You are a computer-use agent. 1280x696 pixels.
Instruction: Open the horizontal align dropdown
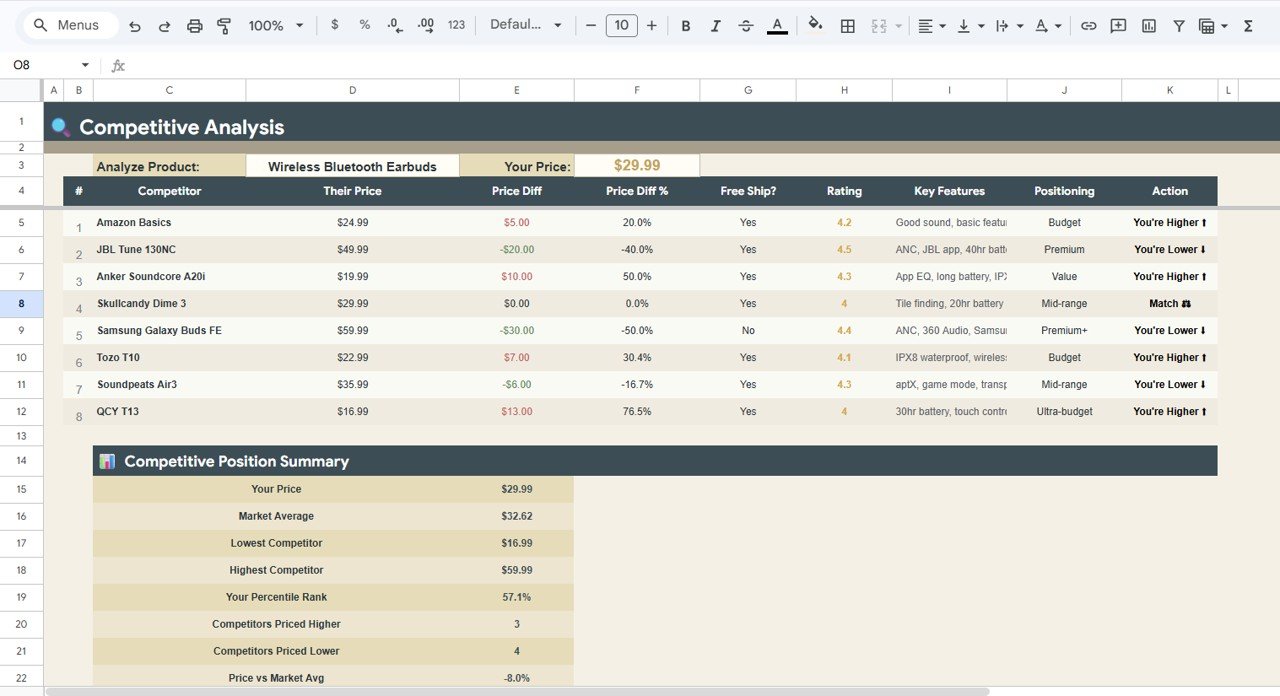pyautogui.click(x=932, y=26)
